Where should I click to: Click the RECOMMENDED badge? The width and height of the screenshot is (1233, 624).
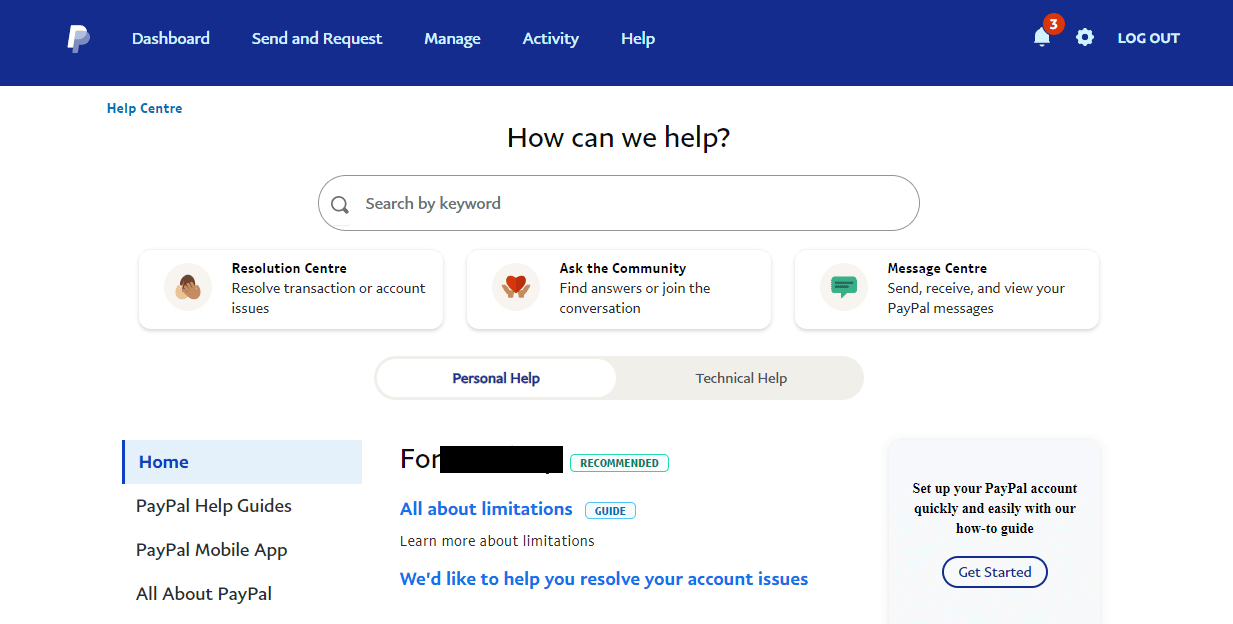(619, 463)
